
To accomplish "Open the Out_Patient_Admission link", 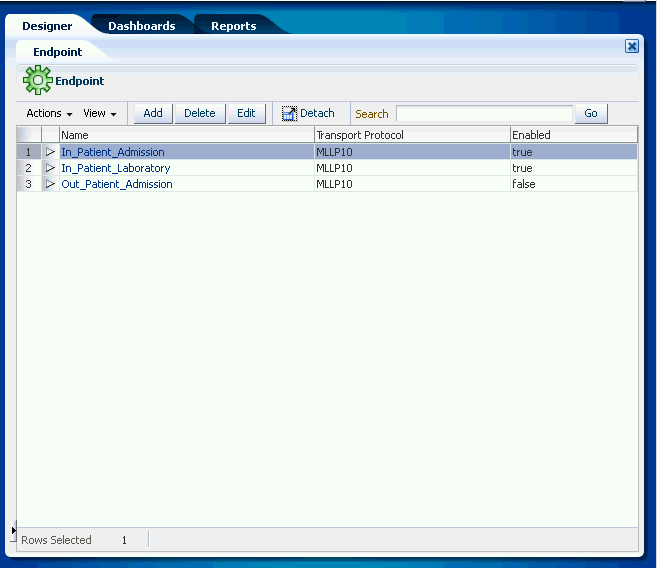I will pyautogui.click(x=117, y=184).
